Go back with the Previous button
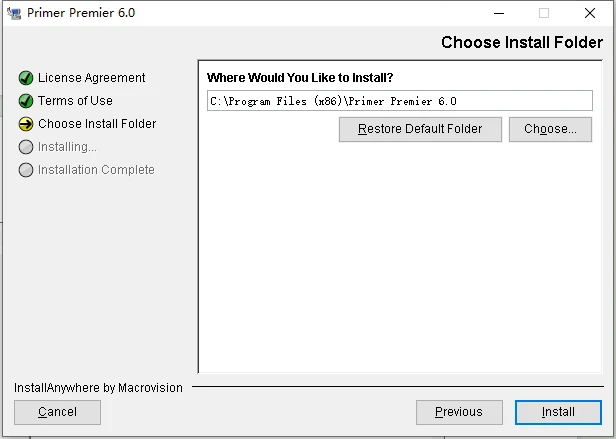The height and width of the screenshot is (439, 616). tap(458, 412)
